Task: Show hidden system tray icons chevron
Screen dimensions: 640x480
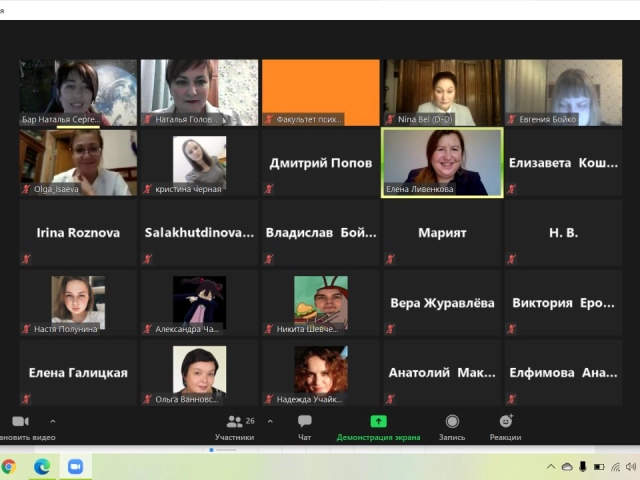Action: (x=551, y=467)
